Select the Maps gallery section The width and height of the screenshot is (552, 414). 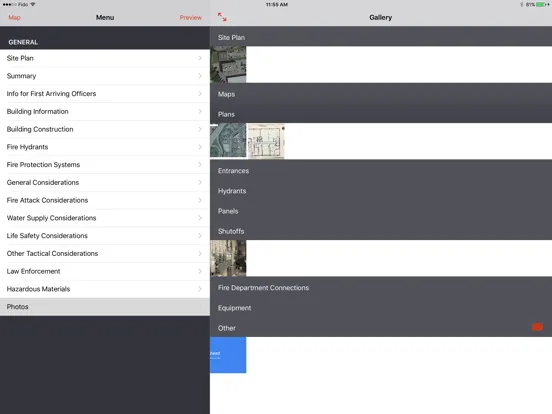[x=381, y=94]
